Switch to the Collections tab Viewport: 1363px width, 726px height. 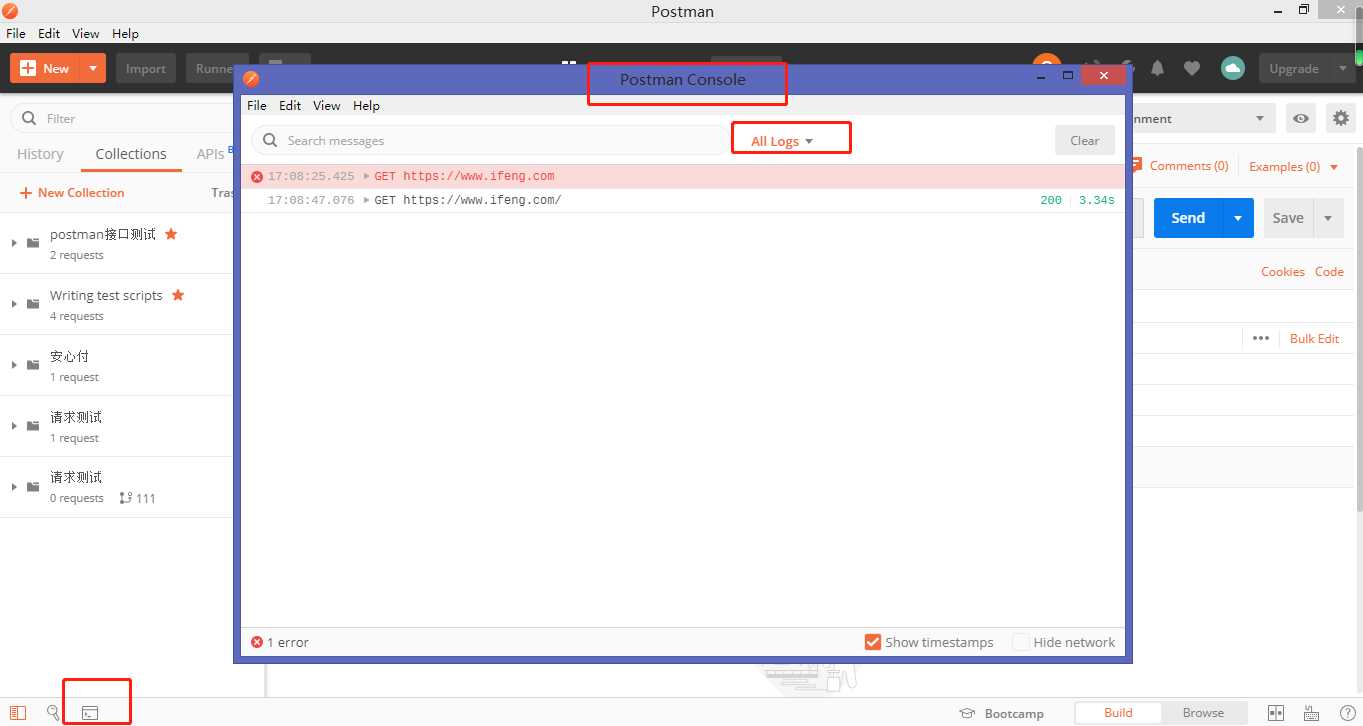click(x=131, y=154)
